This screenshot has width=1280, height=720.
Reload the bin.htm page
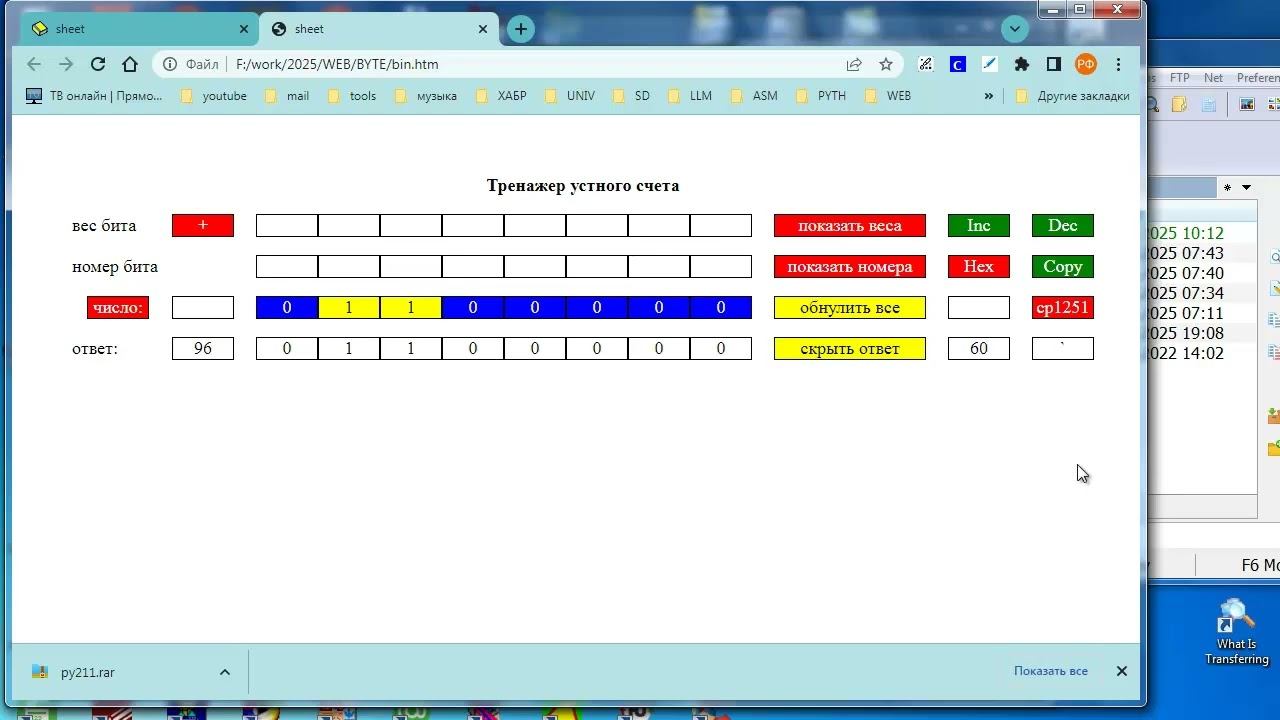pos(98,64)
